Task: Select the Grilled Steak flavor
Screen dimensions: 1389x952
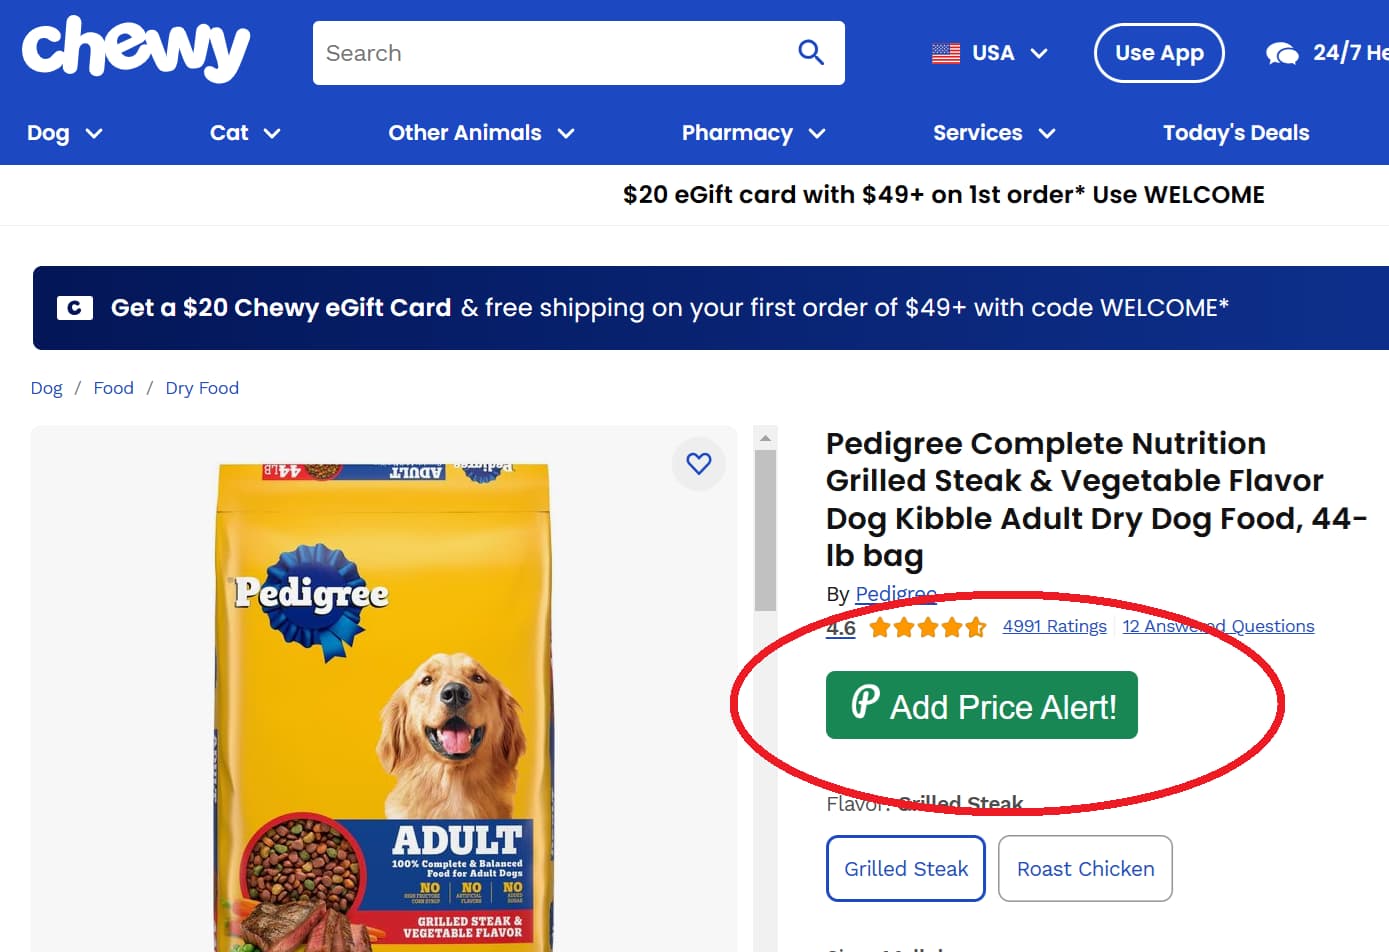Action: click(905, 868)
